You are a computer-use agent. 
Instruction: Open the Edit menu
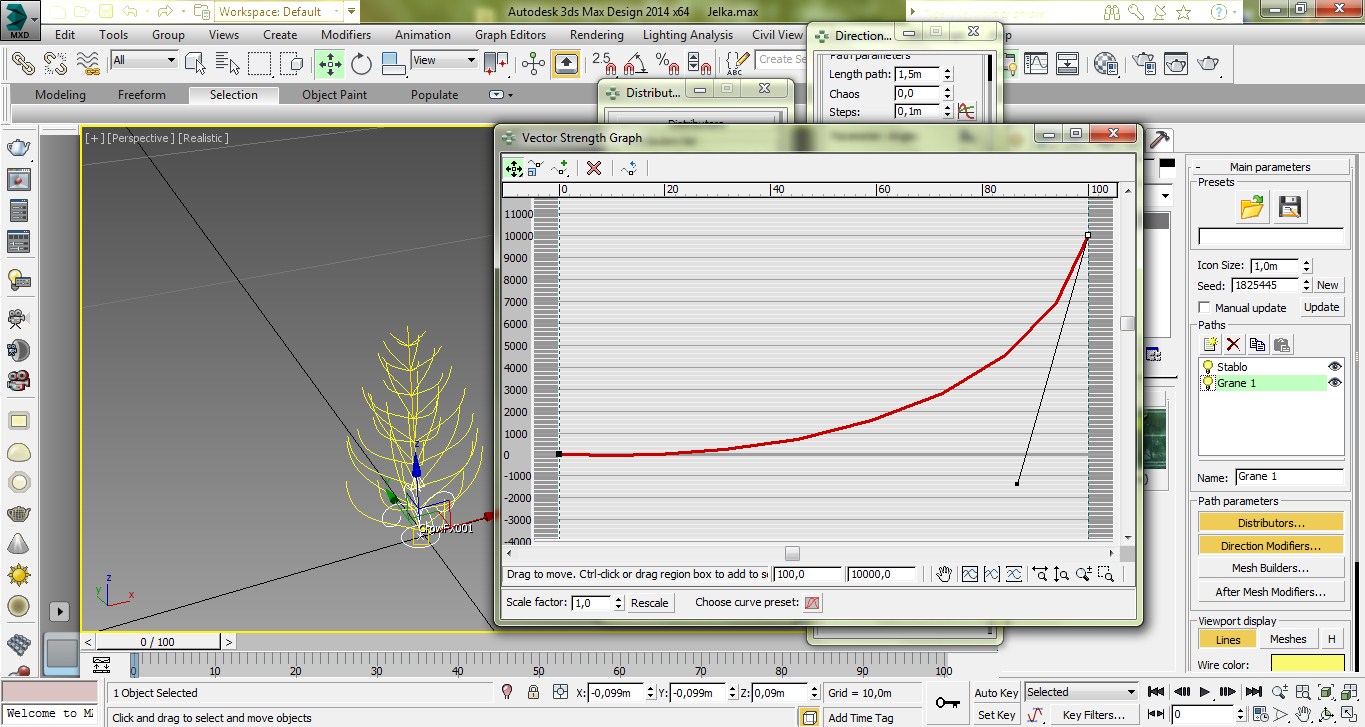65,34
